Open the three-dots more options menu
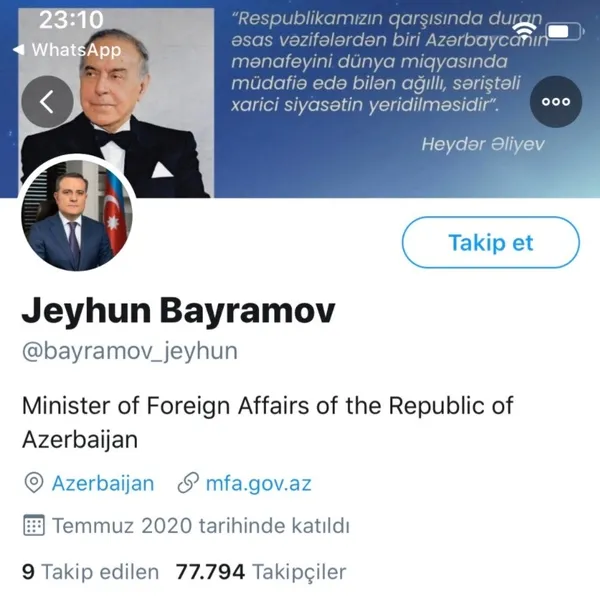The image size is (600, 608). (x=556, y=102)
